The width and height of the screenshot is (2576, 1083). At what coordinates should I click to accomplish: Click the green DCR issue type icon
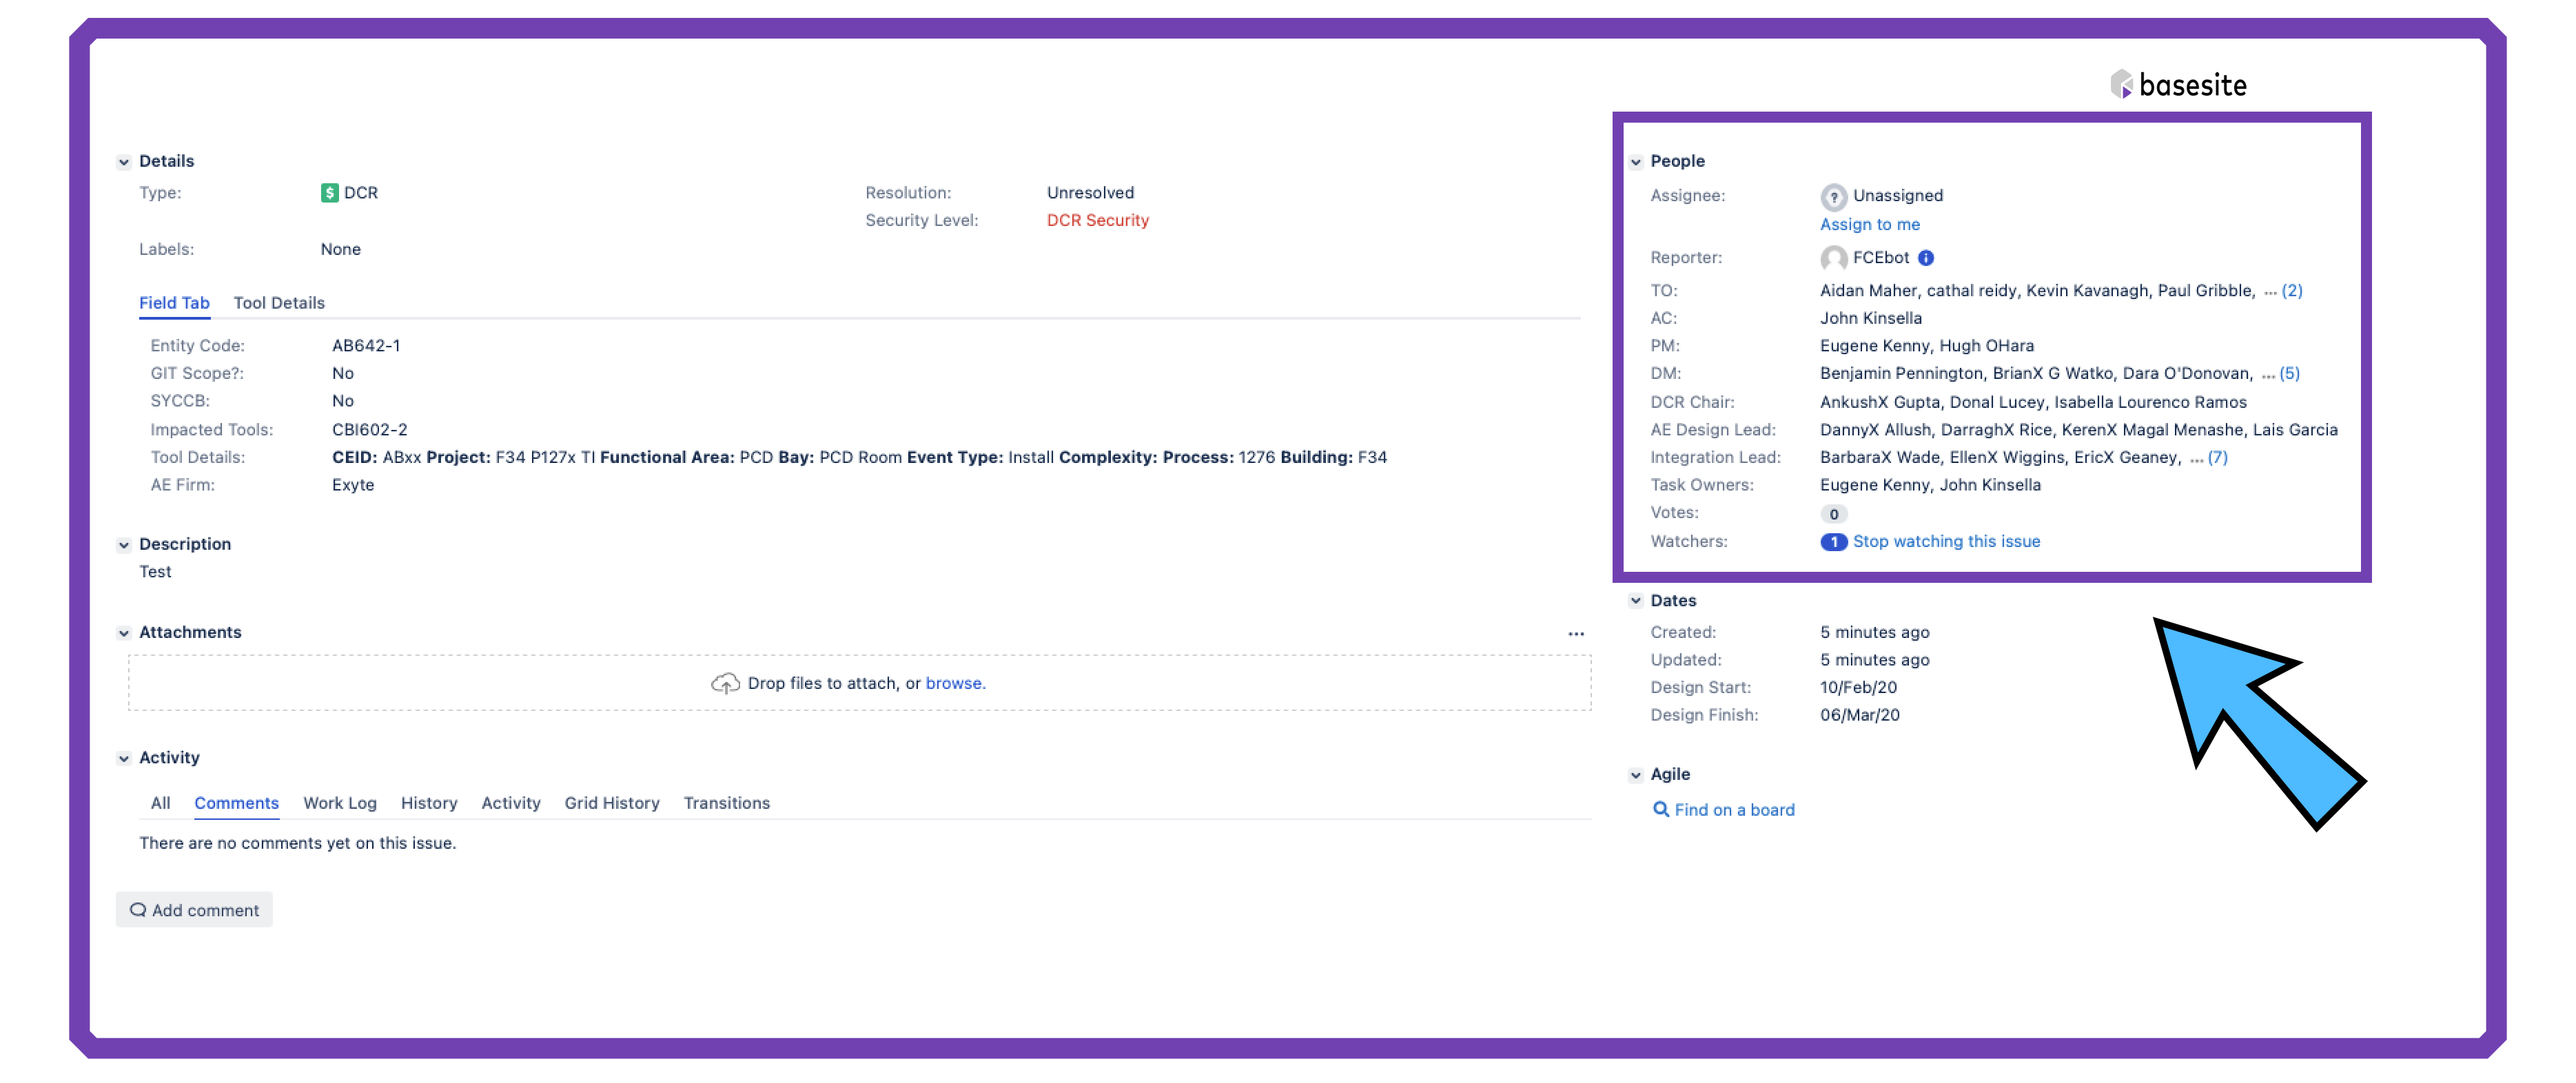[x=329, y=193]
